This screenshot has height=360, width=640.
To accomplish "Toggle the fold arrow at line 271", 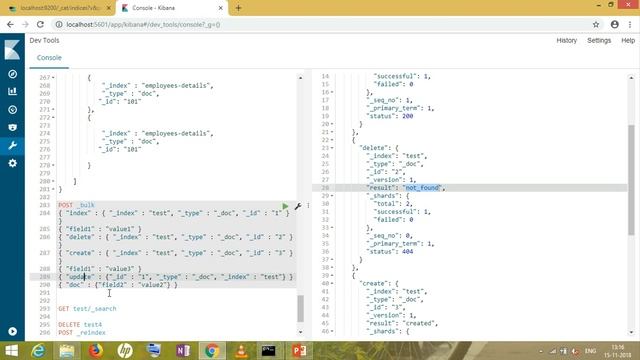I will [53, 109].
